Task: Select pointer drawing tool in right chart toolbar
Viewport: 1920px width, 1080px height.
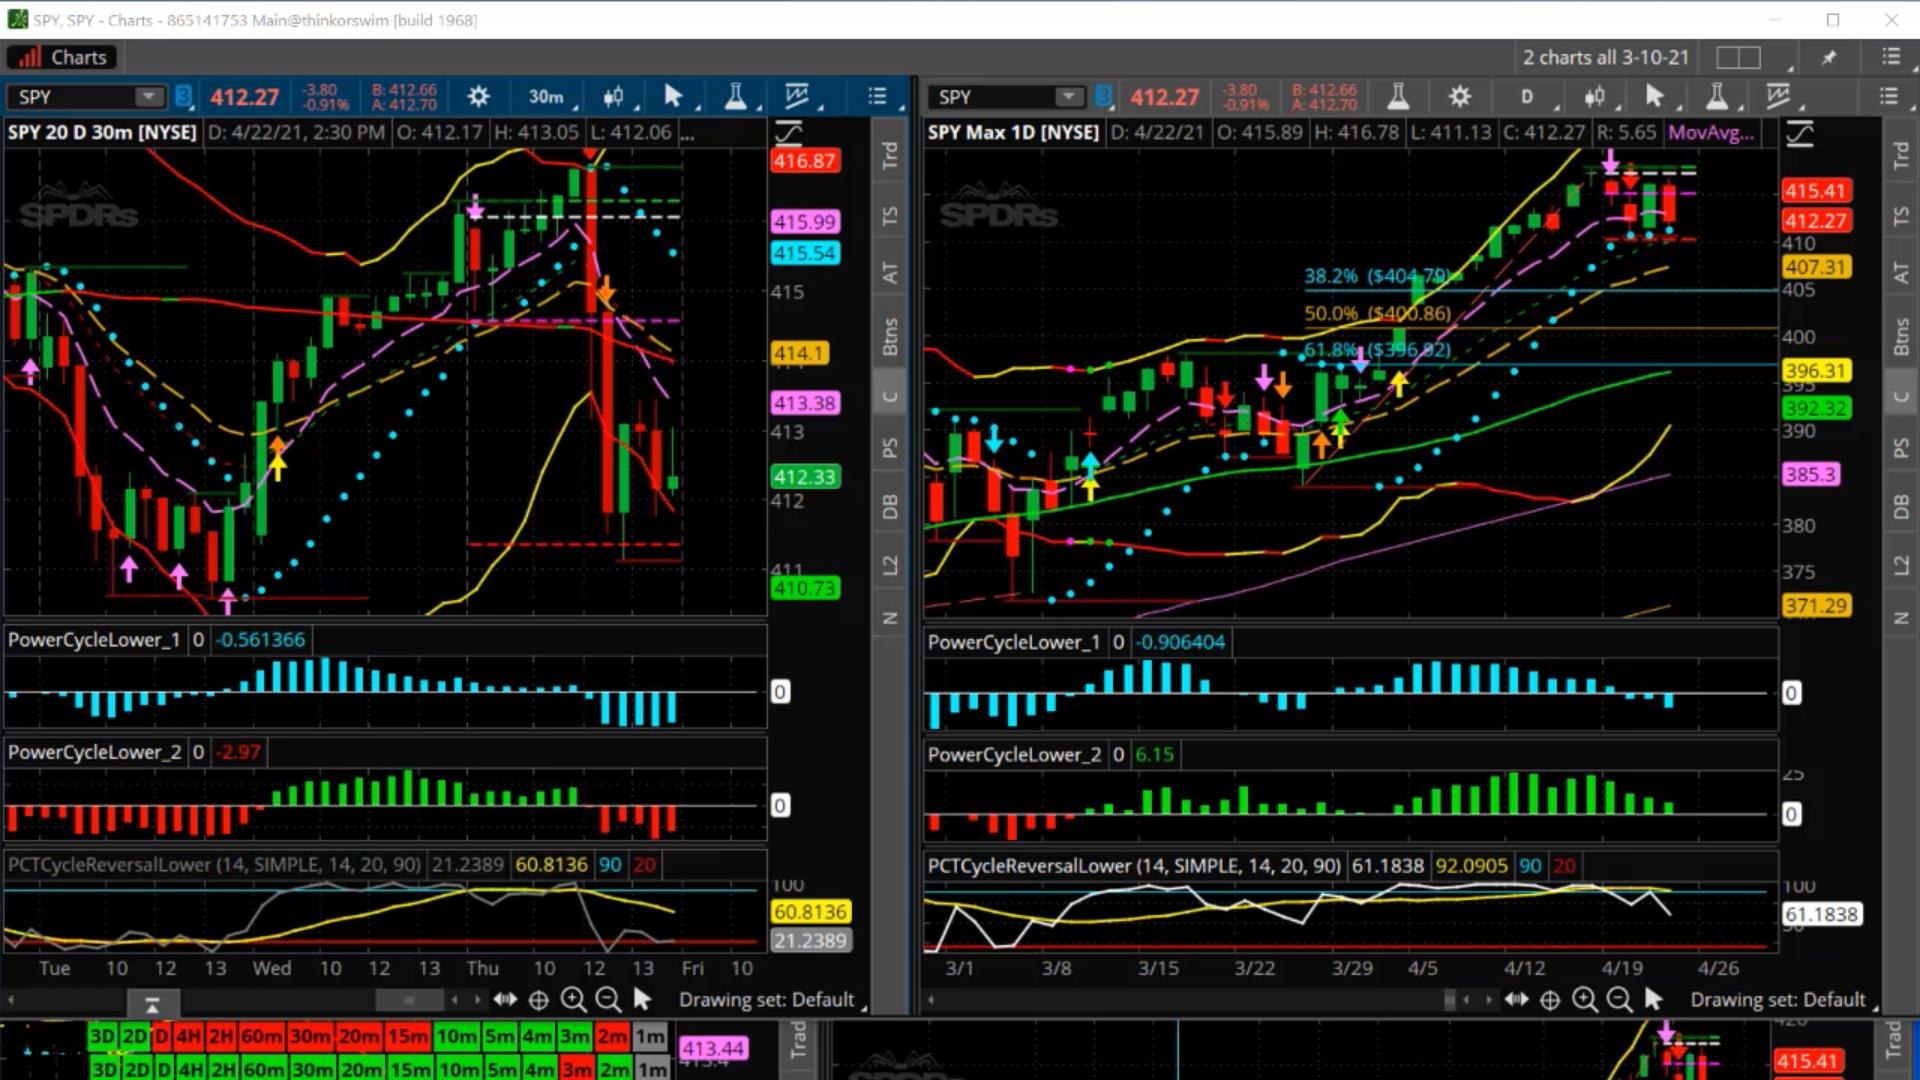Action: click(1654, 97)
